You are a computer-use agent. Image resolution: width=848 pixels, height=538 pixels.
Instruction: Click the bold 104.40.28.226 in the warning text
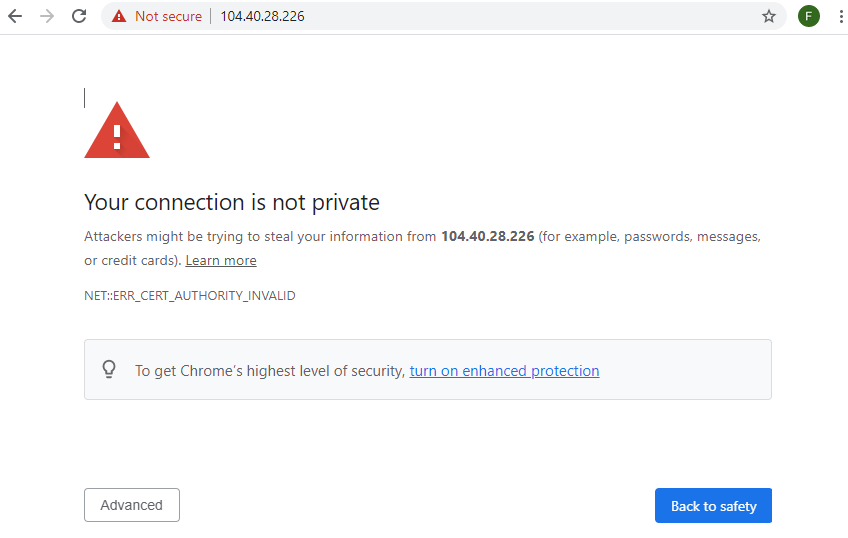[x=488, y=237]
